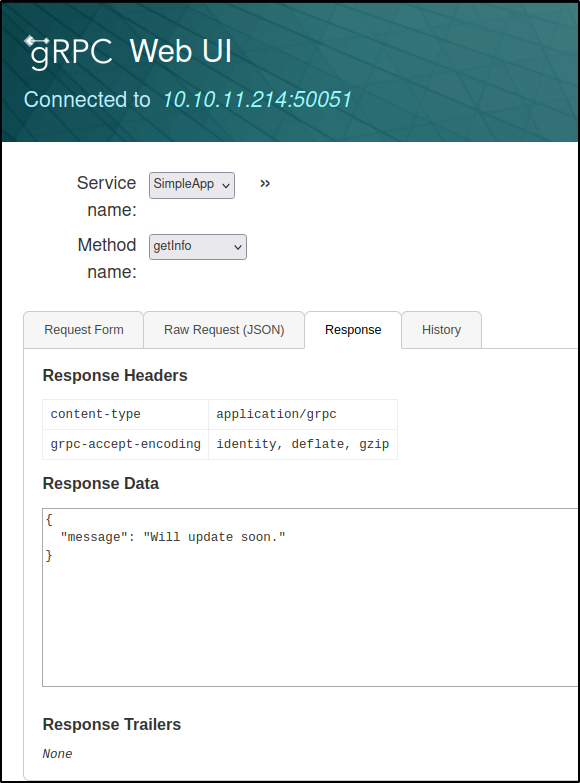Click the identity, deflate, gzip value cell
This screenshot has height=783, width=580.
(x=303, y=444)
